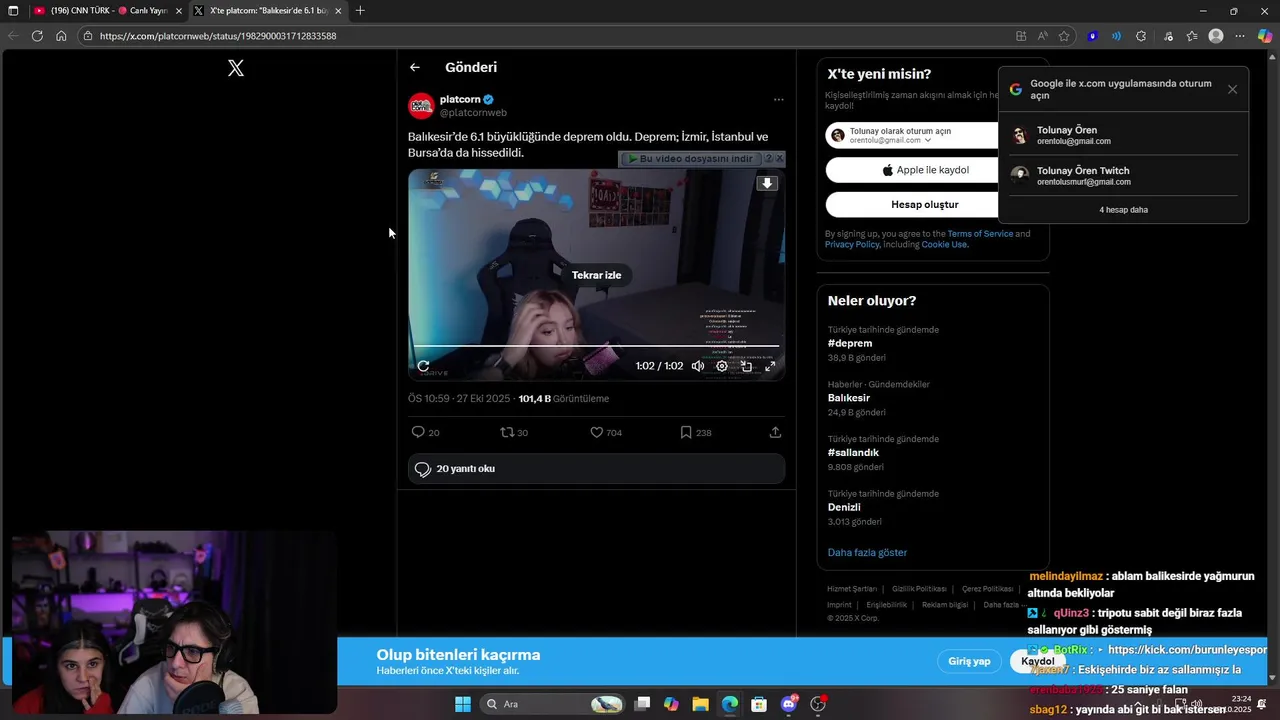Reload the page

tap(37, 36)
